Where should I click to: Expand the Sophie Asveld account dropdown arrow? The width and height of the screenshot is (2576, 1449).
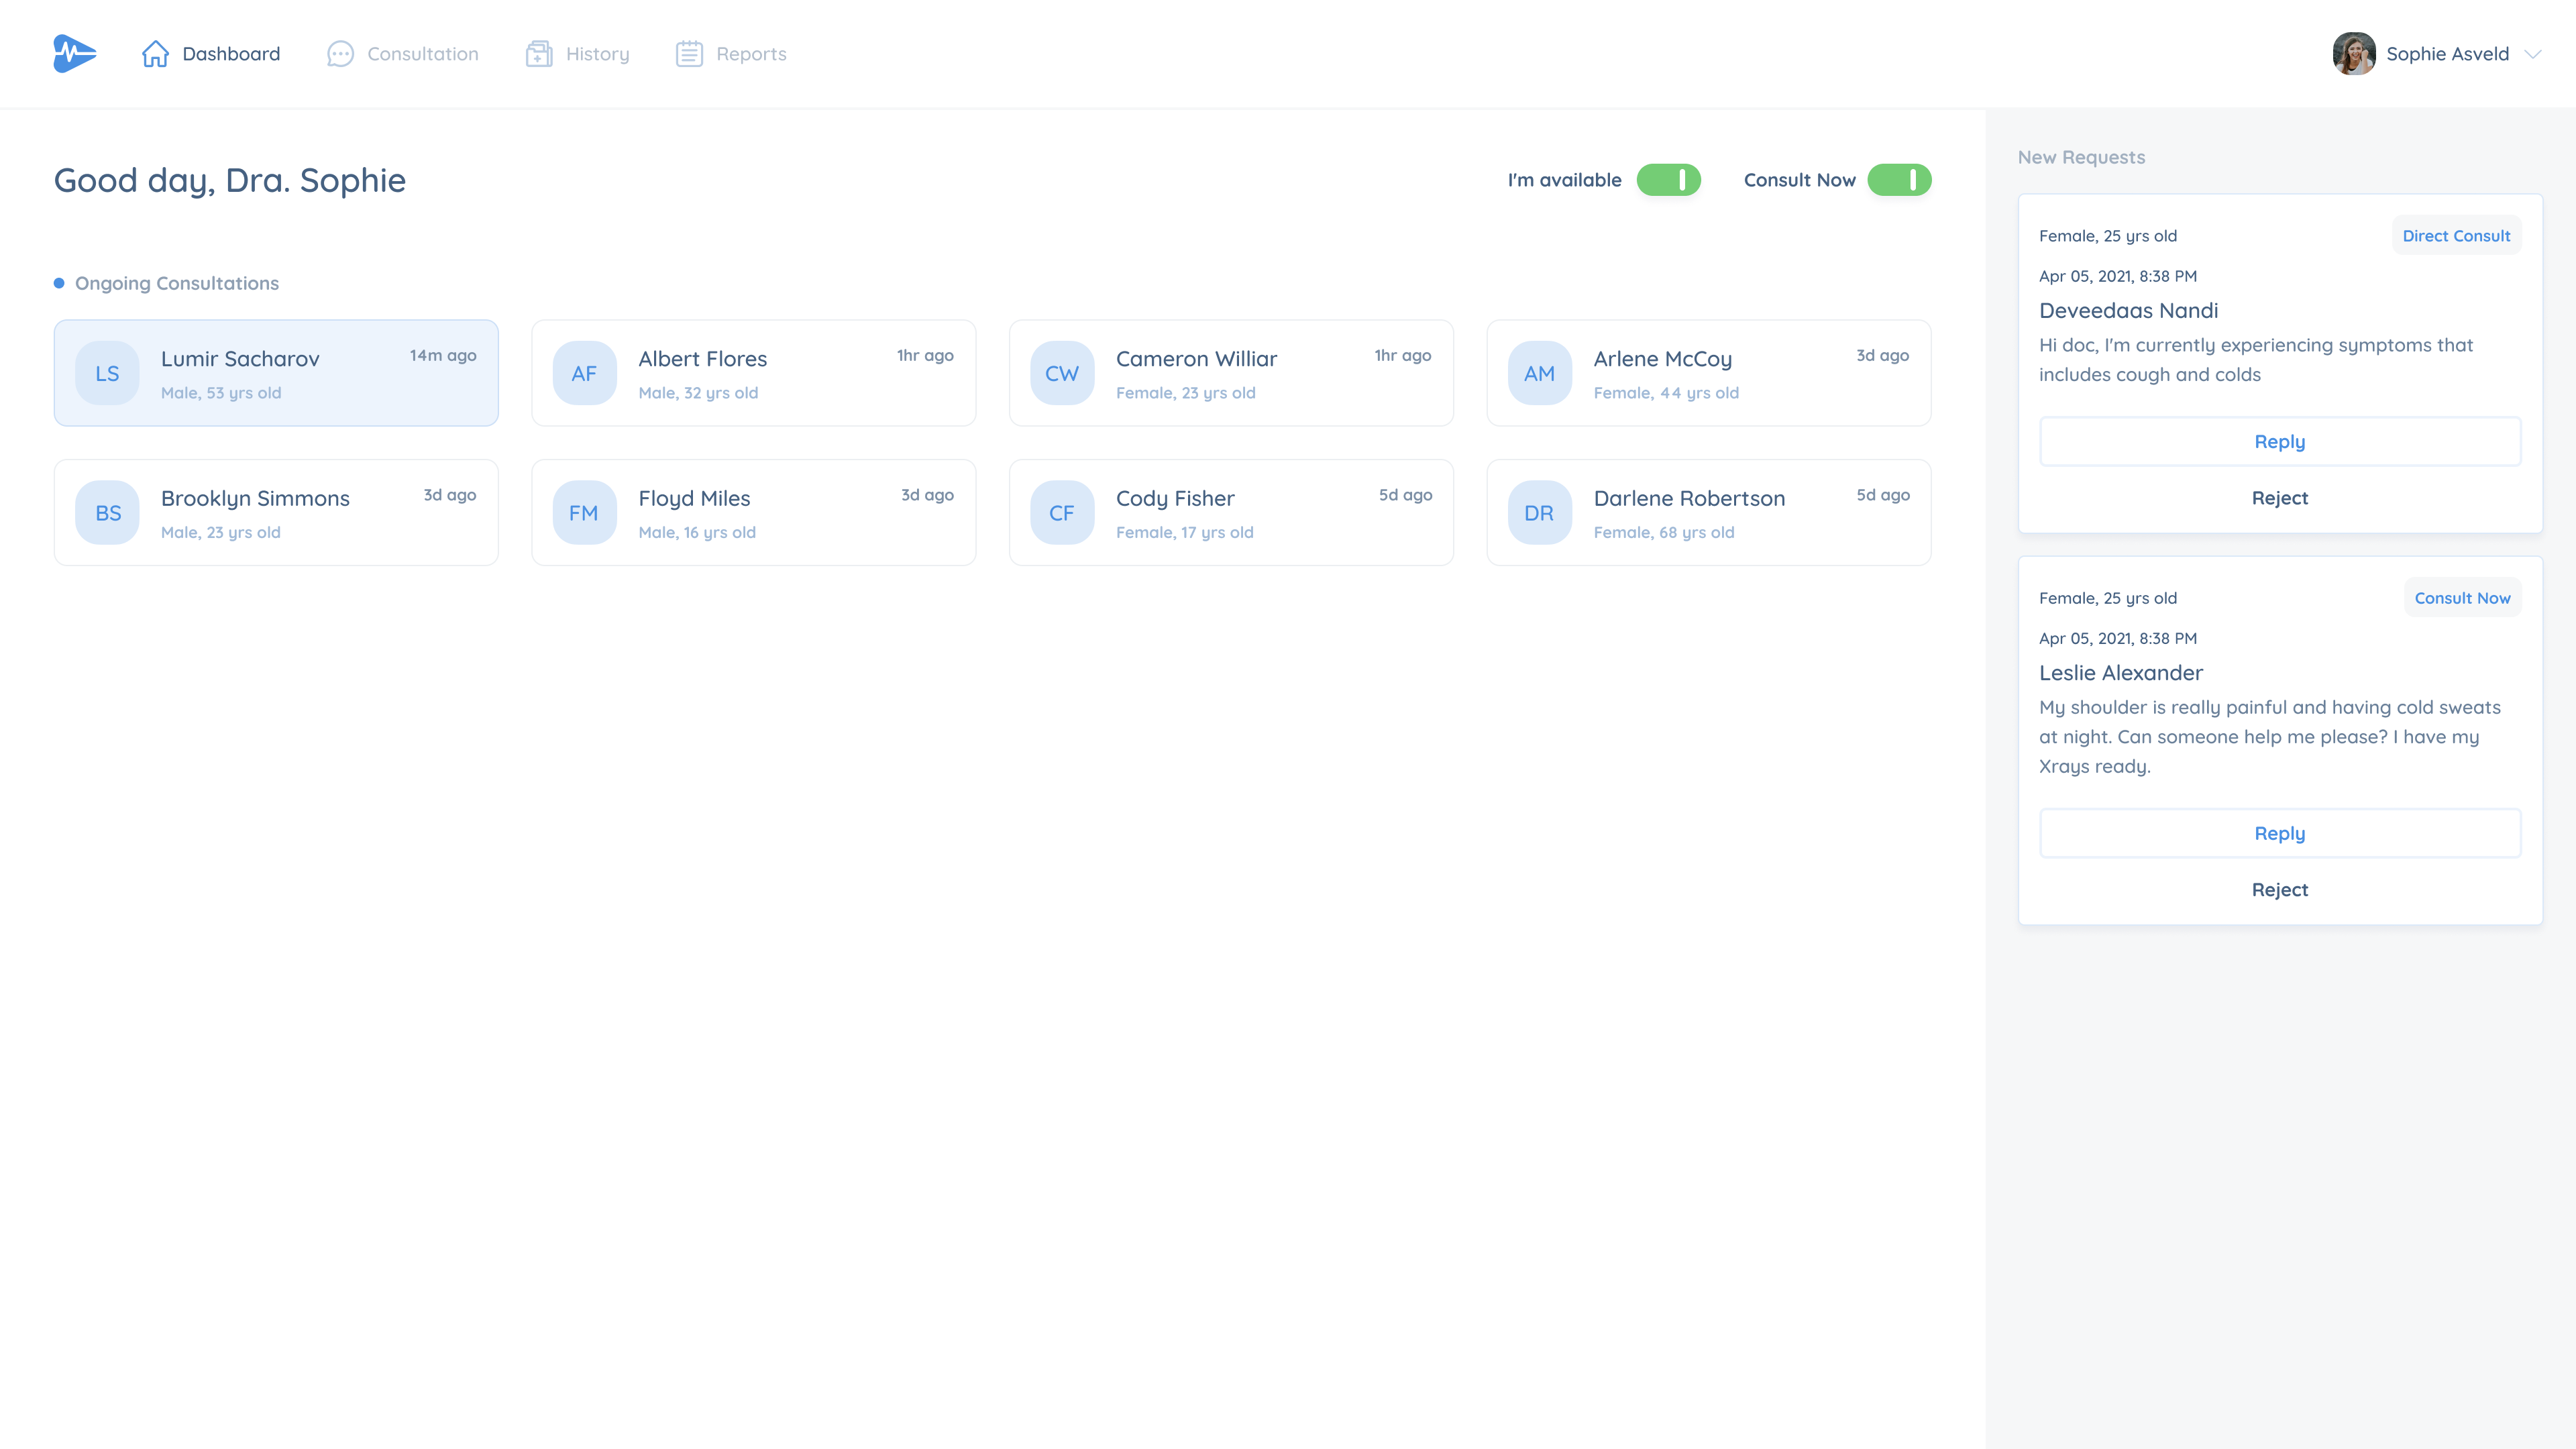2533,54
